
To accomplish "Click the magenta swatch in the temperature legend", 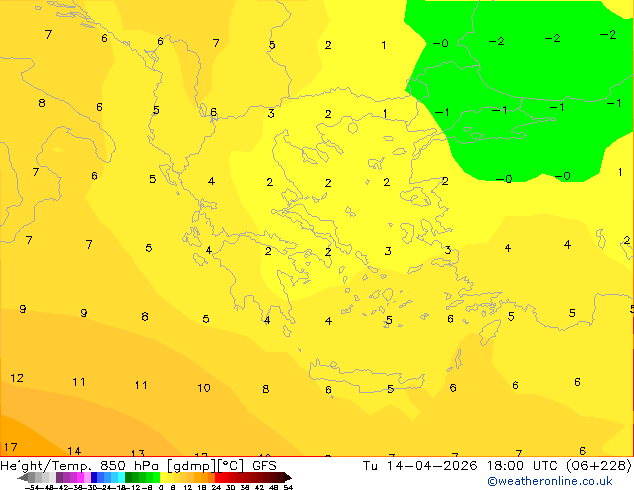I will click(80, 477).
